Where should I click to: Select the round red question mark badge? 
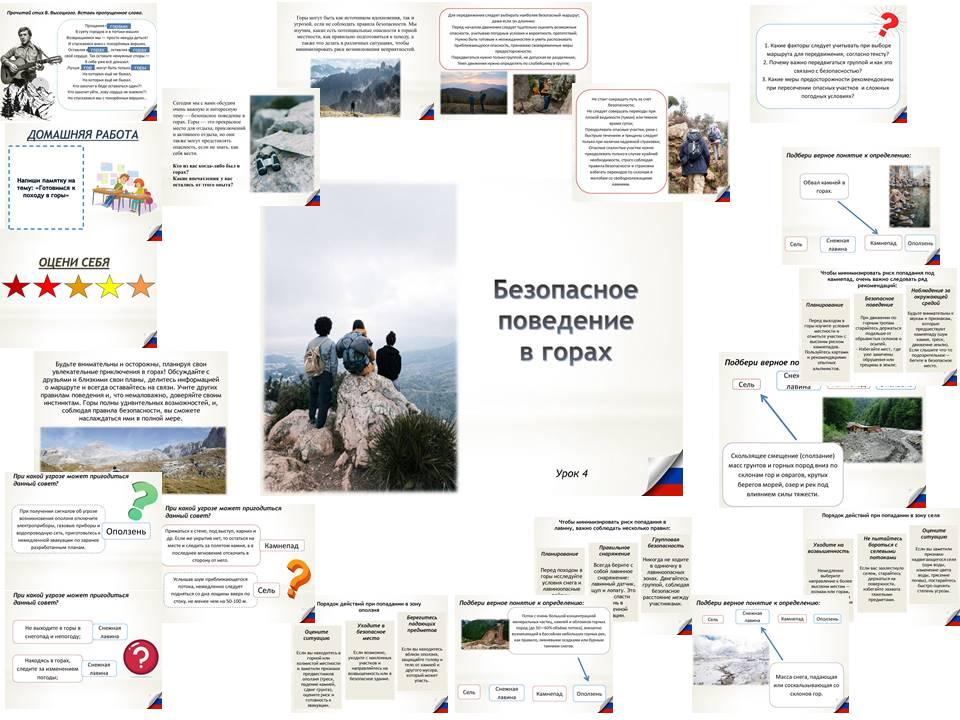(x=141, y=657)
